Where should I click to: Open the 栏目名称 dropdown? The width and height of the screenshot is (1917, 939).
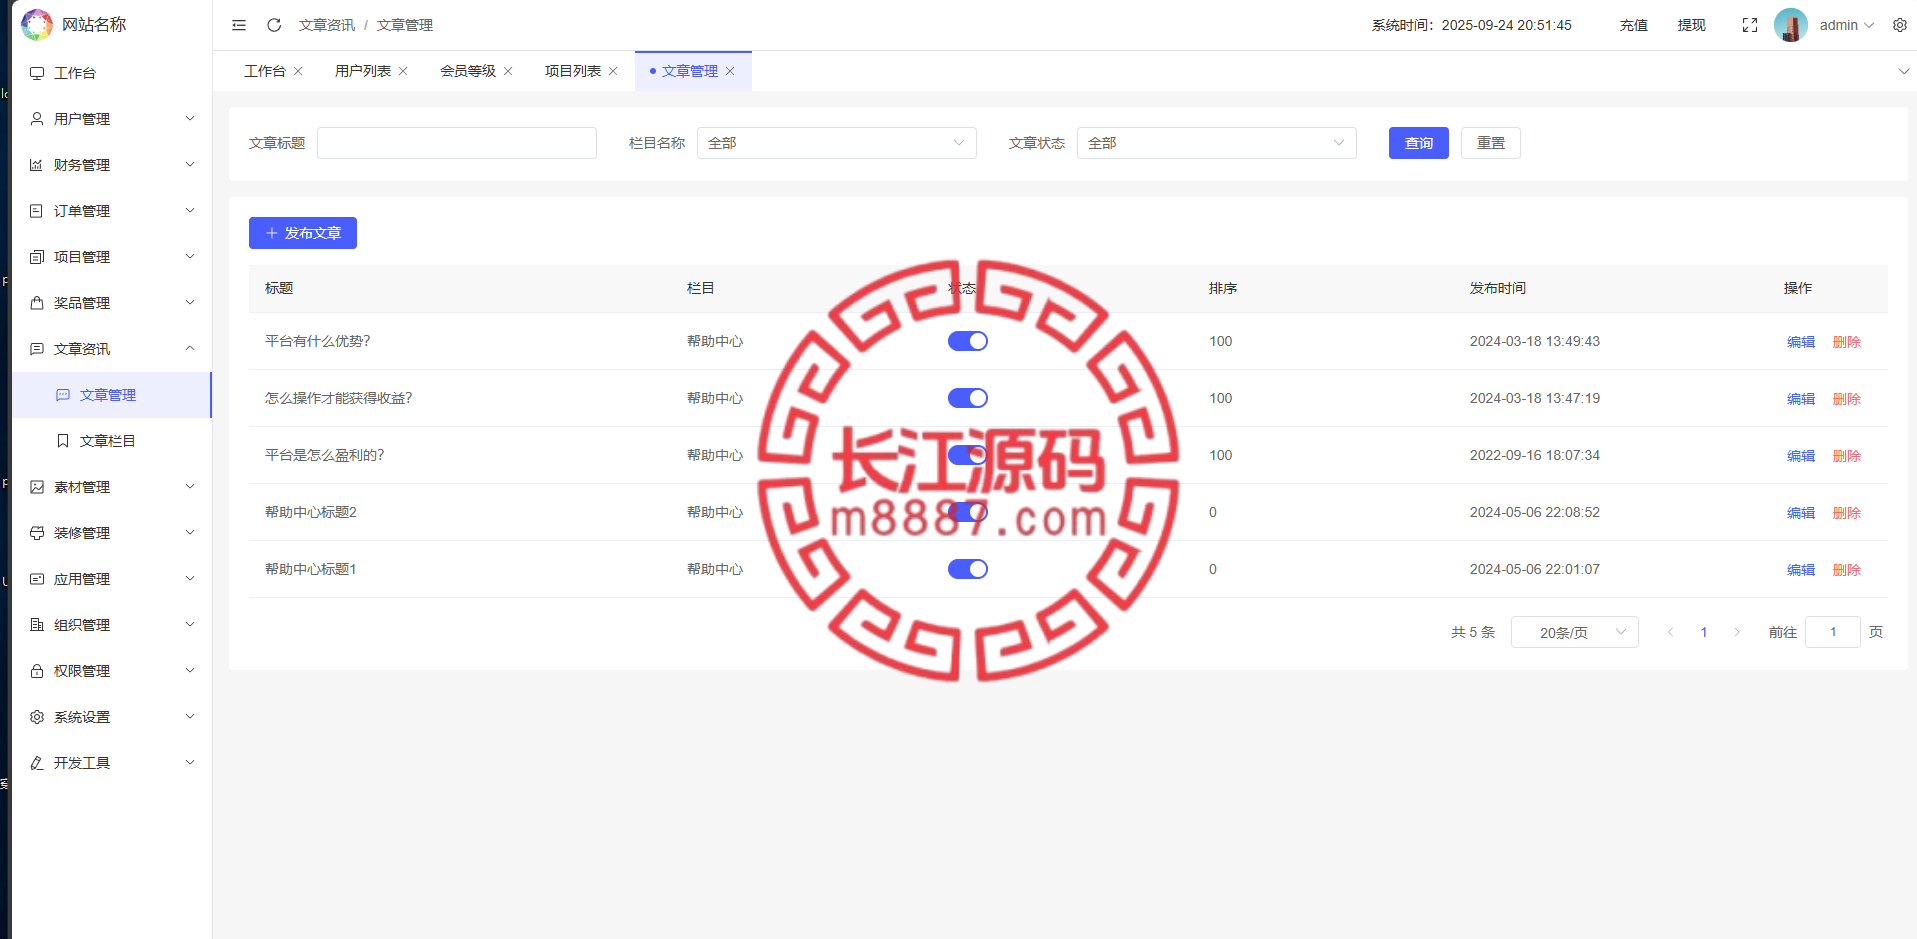[837, 143]
